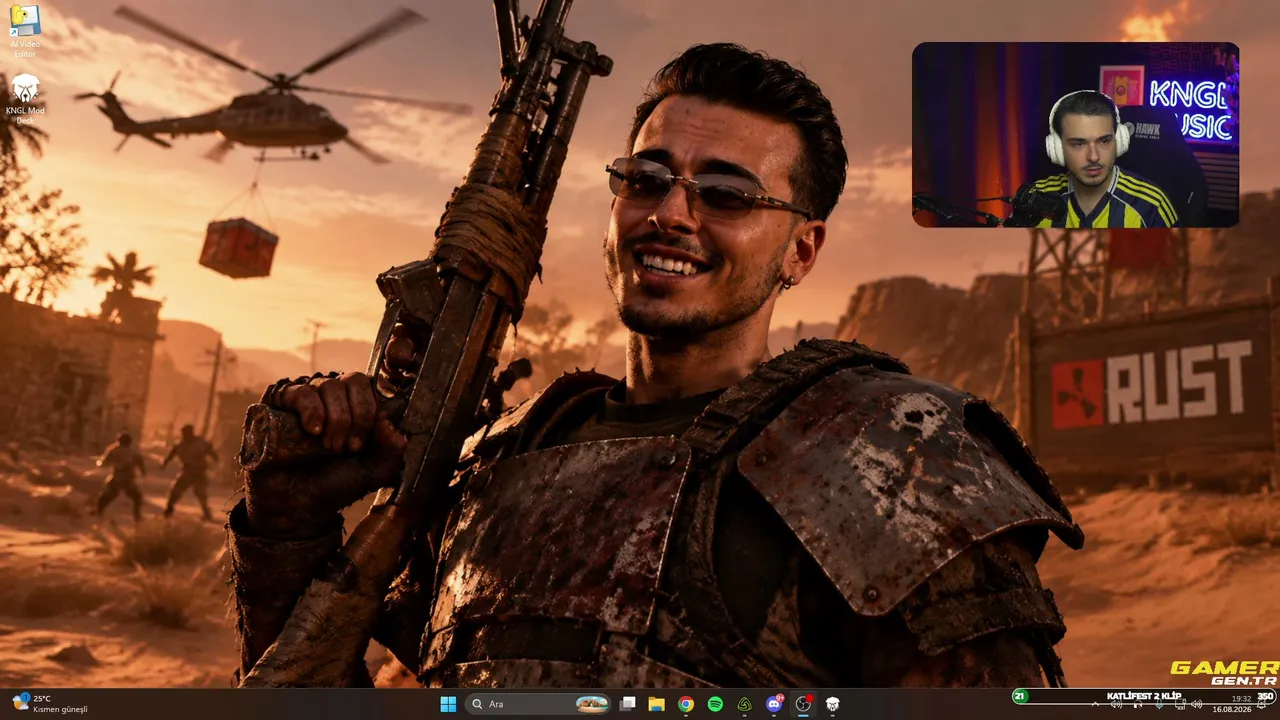Open Spotify from the taskbar
The image size is (1280, 720).
point(715,704)
